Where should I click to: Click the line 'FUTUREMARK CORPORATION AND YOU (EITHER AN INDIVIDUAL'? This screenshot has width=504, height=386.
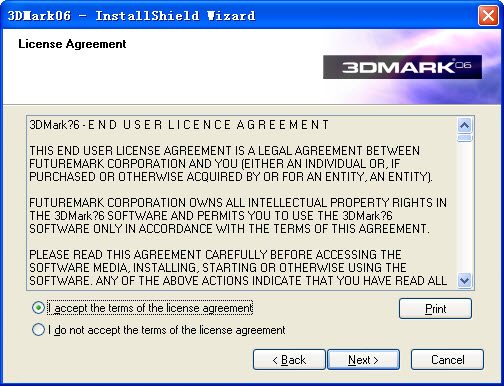[214, 164]
